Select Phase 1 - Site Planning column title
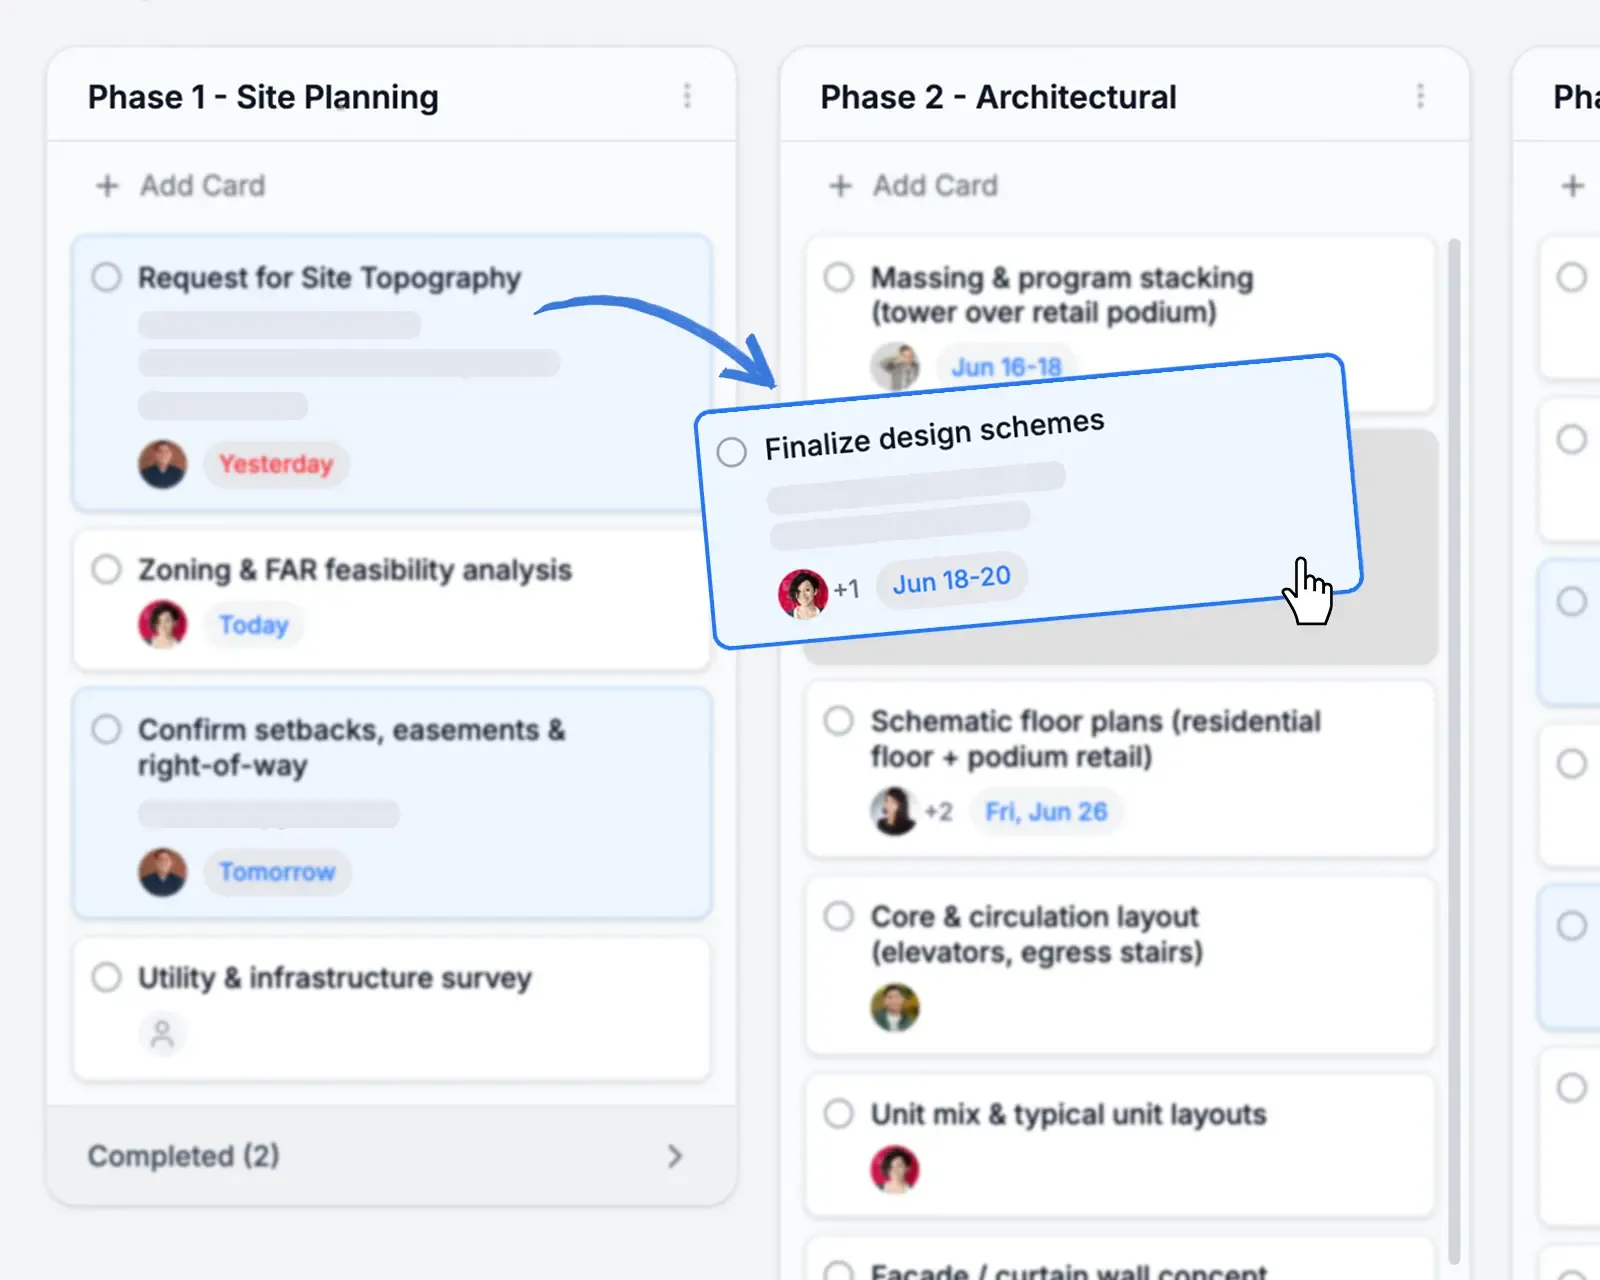The image size is (1600, 1280). (x=263, y=97)
